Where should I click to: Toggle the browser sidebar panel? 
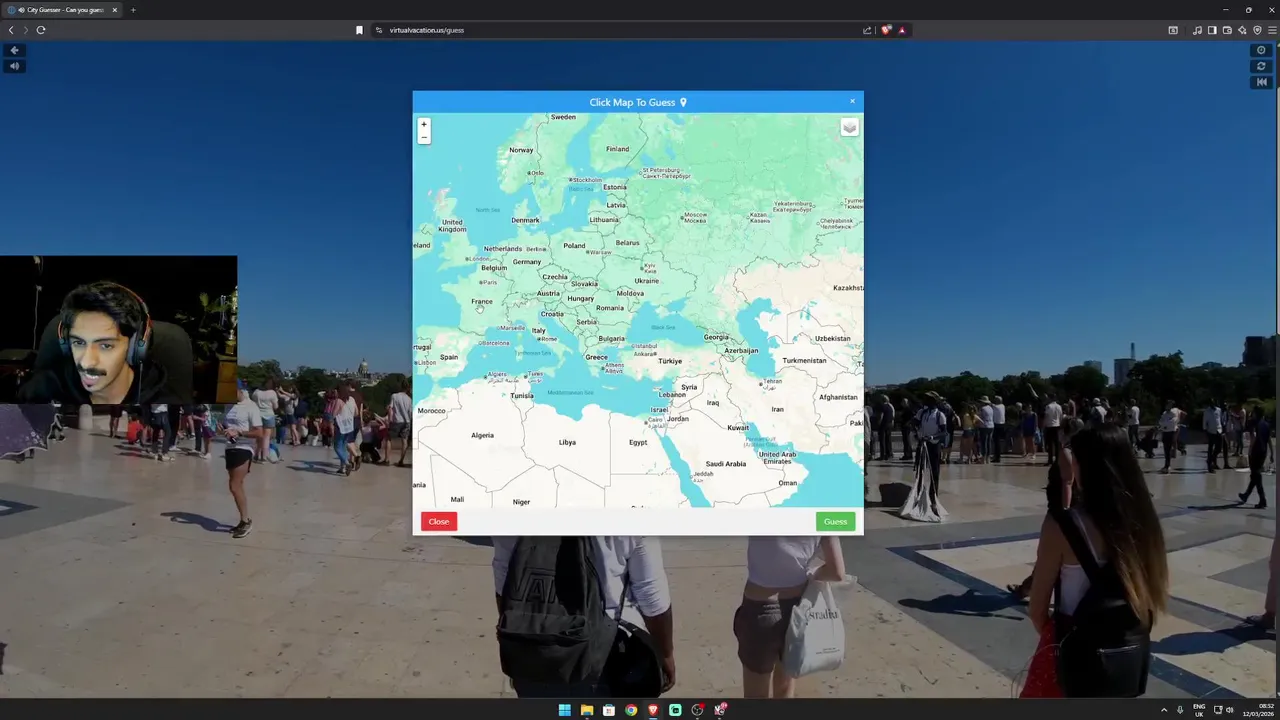[x=1212, y=30]
